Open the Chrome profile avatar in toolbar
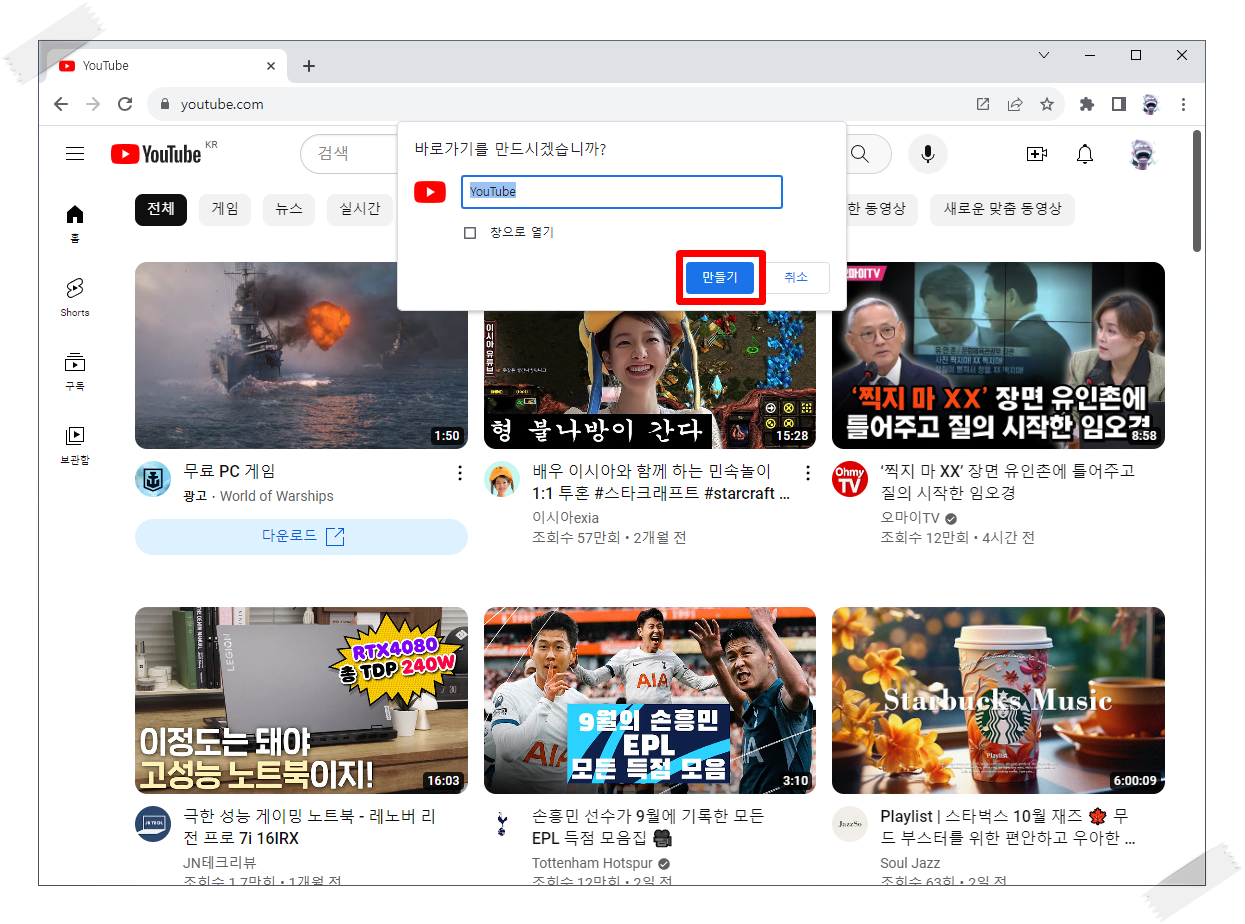Viewport: 1245px width, 924px height. [x=1151, y=104]
